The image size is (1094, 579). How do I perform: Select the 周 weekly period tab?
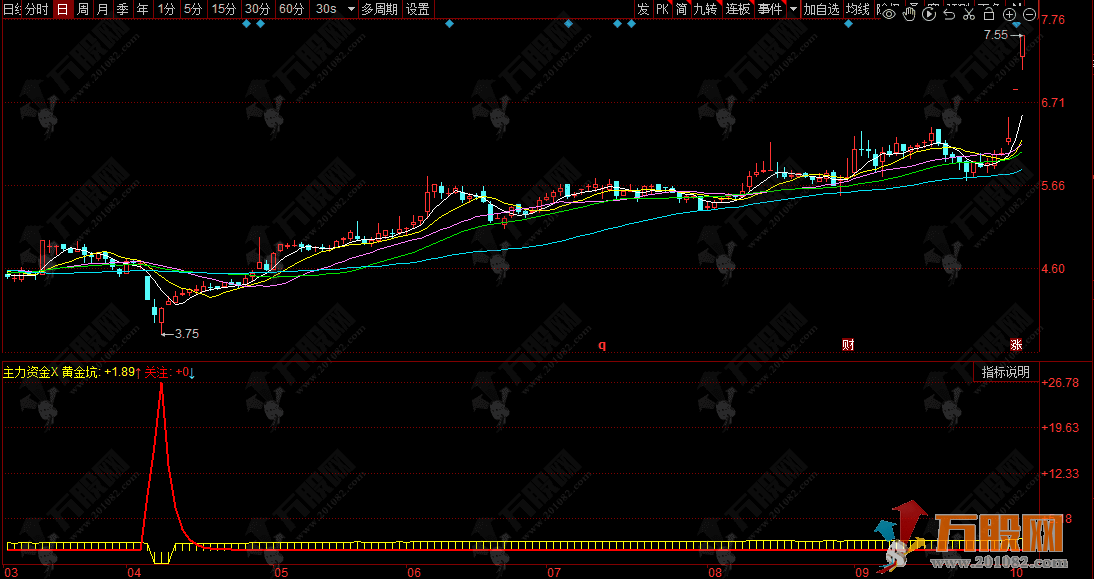click(83, 9)
